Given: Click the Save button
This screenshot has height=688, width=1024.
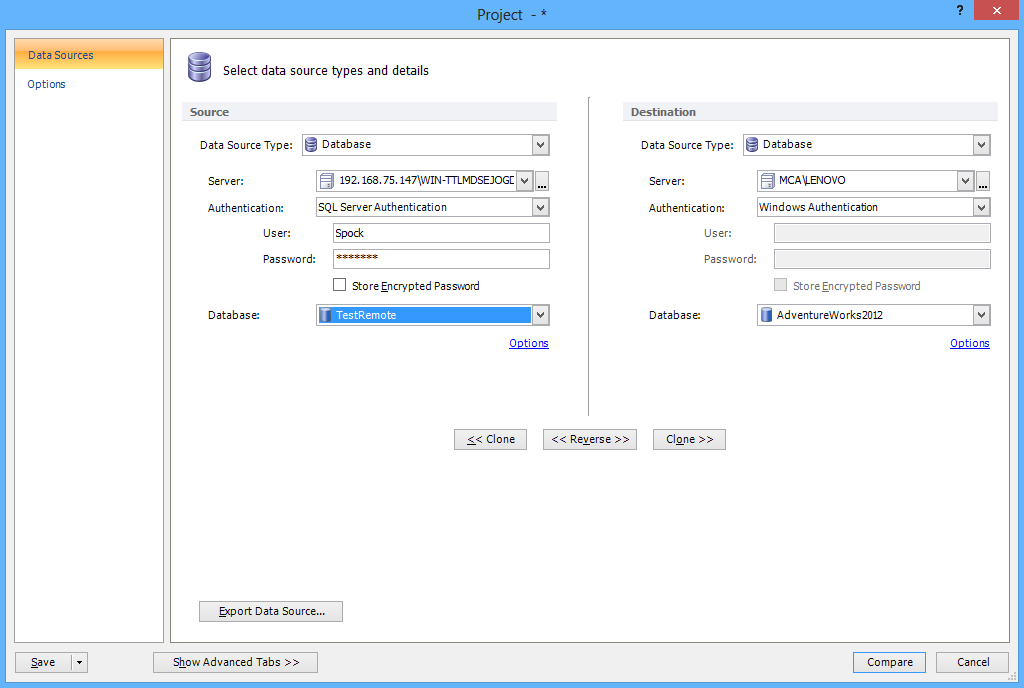Looking at the screenshot, I should [43, 663].
